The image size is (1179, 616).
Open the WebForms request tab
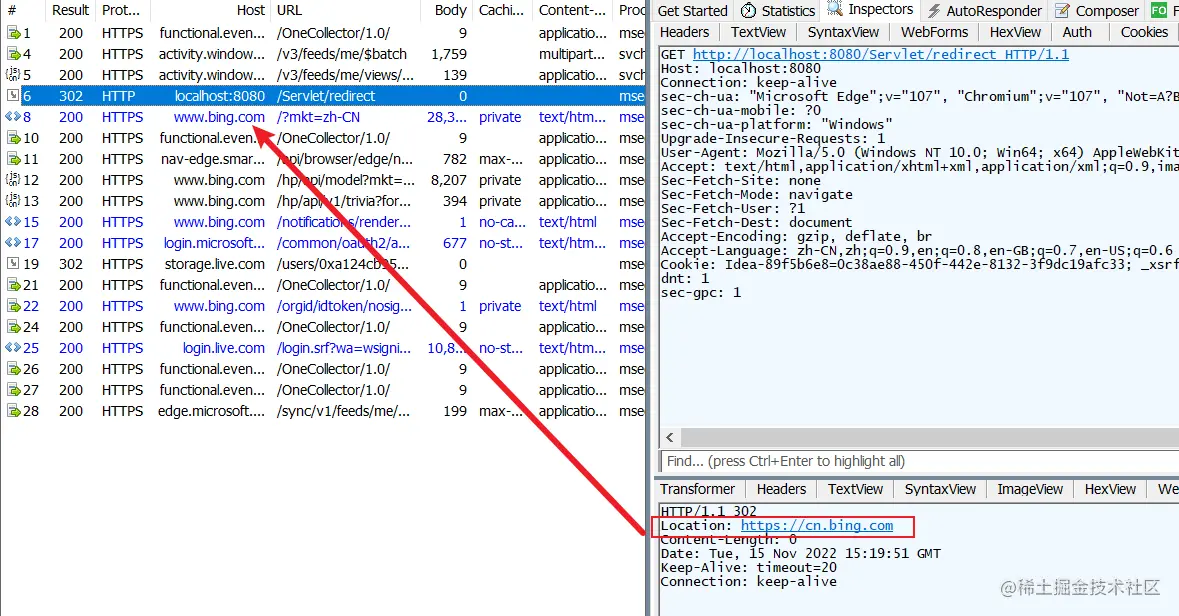934,32
